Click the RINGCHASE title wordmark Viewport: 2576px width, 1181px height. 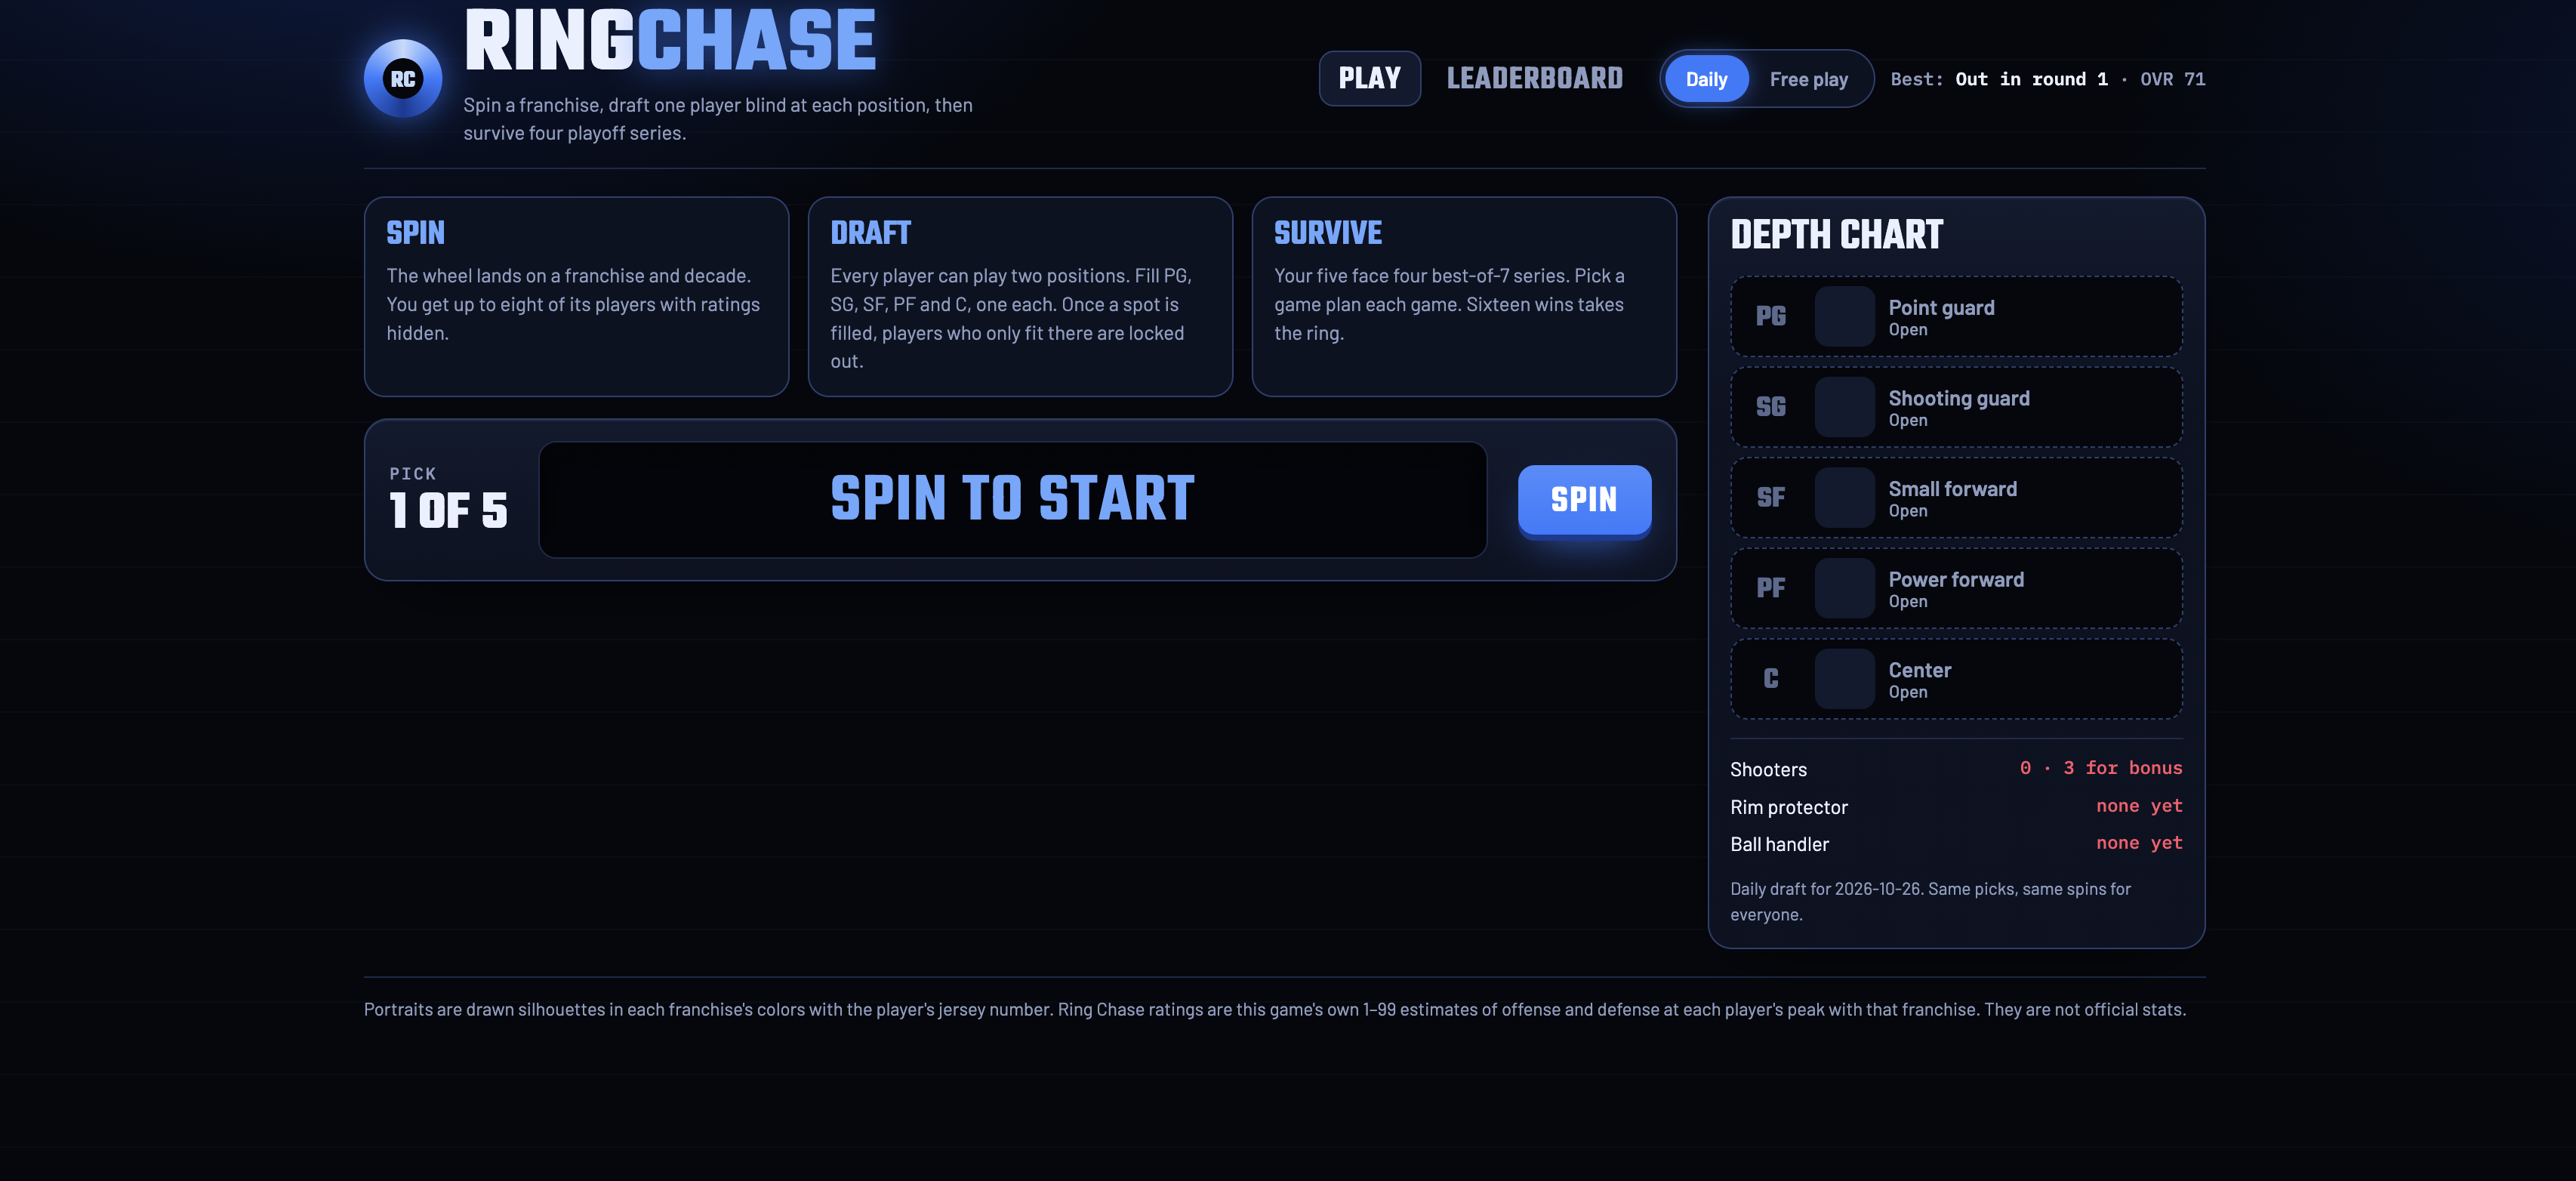(x=670, y=41)
